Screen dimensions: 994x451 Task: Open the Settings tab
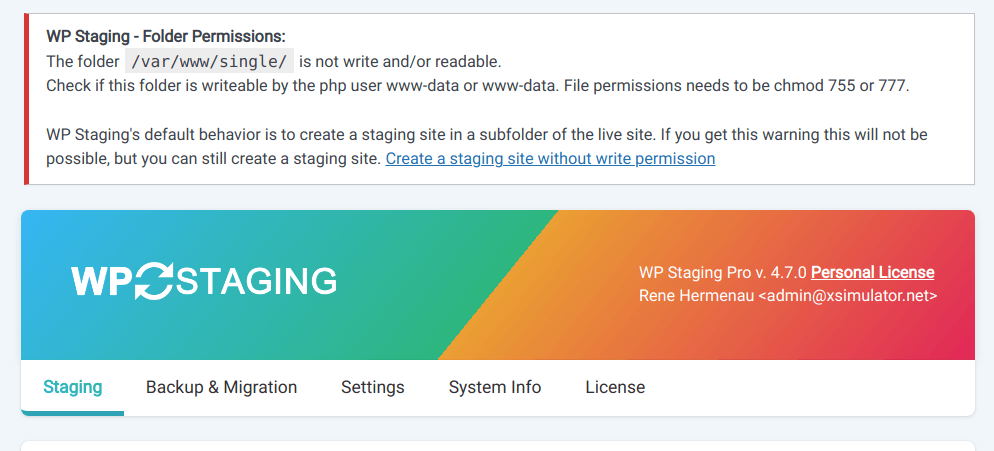(373, 387)
